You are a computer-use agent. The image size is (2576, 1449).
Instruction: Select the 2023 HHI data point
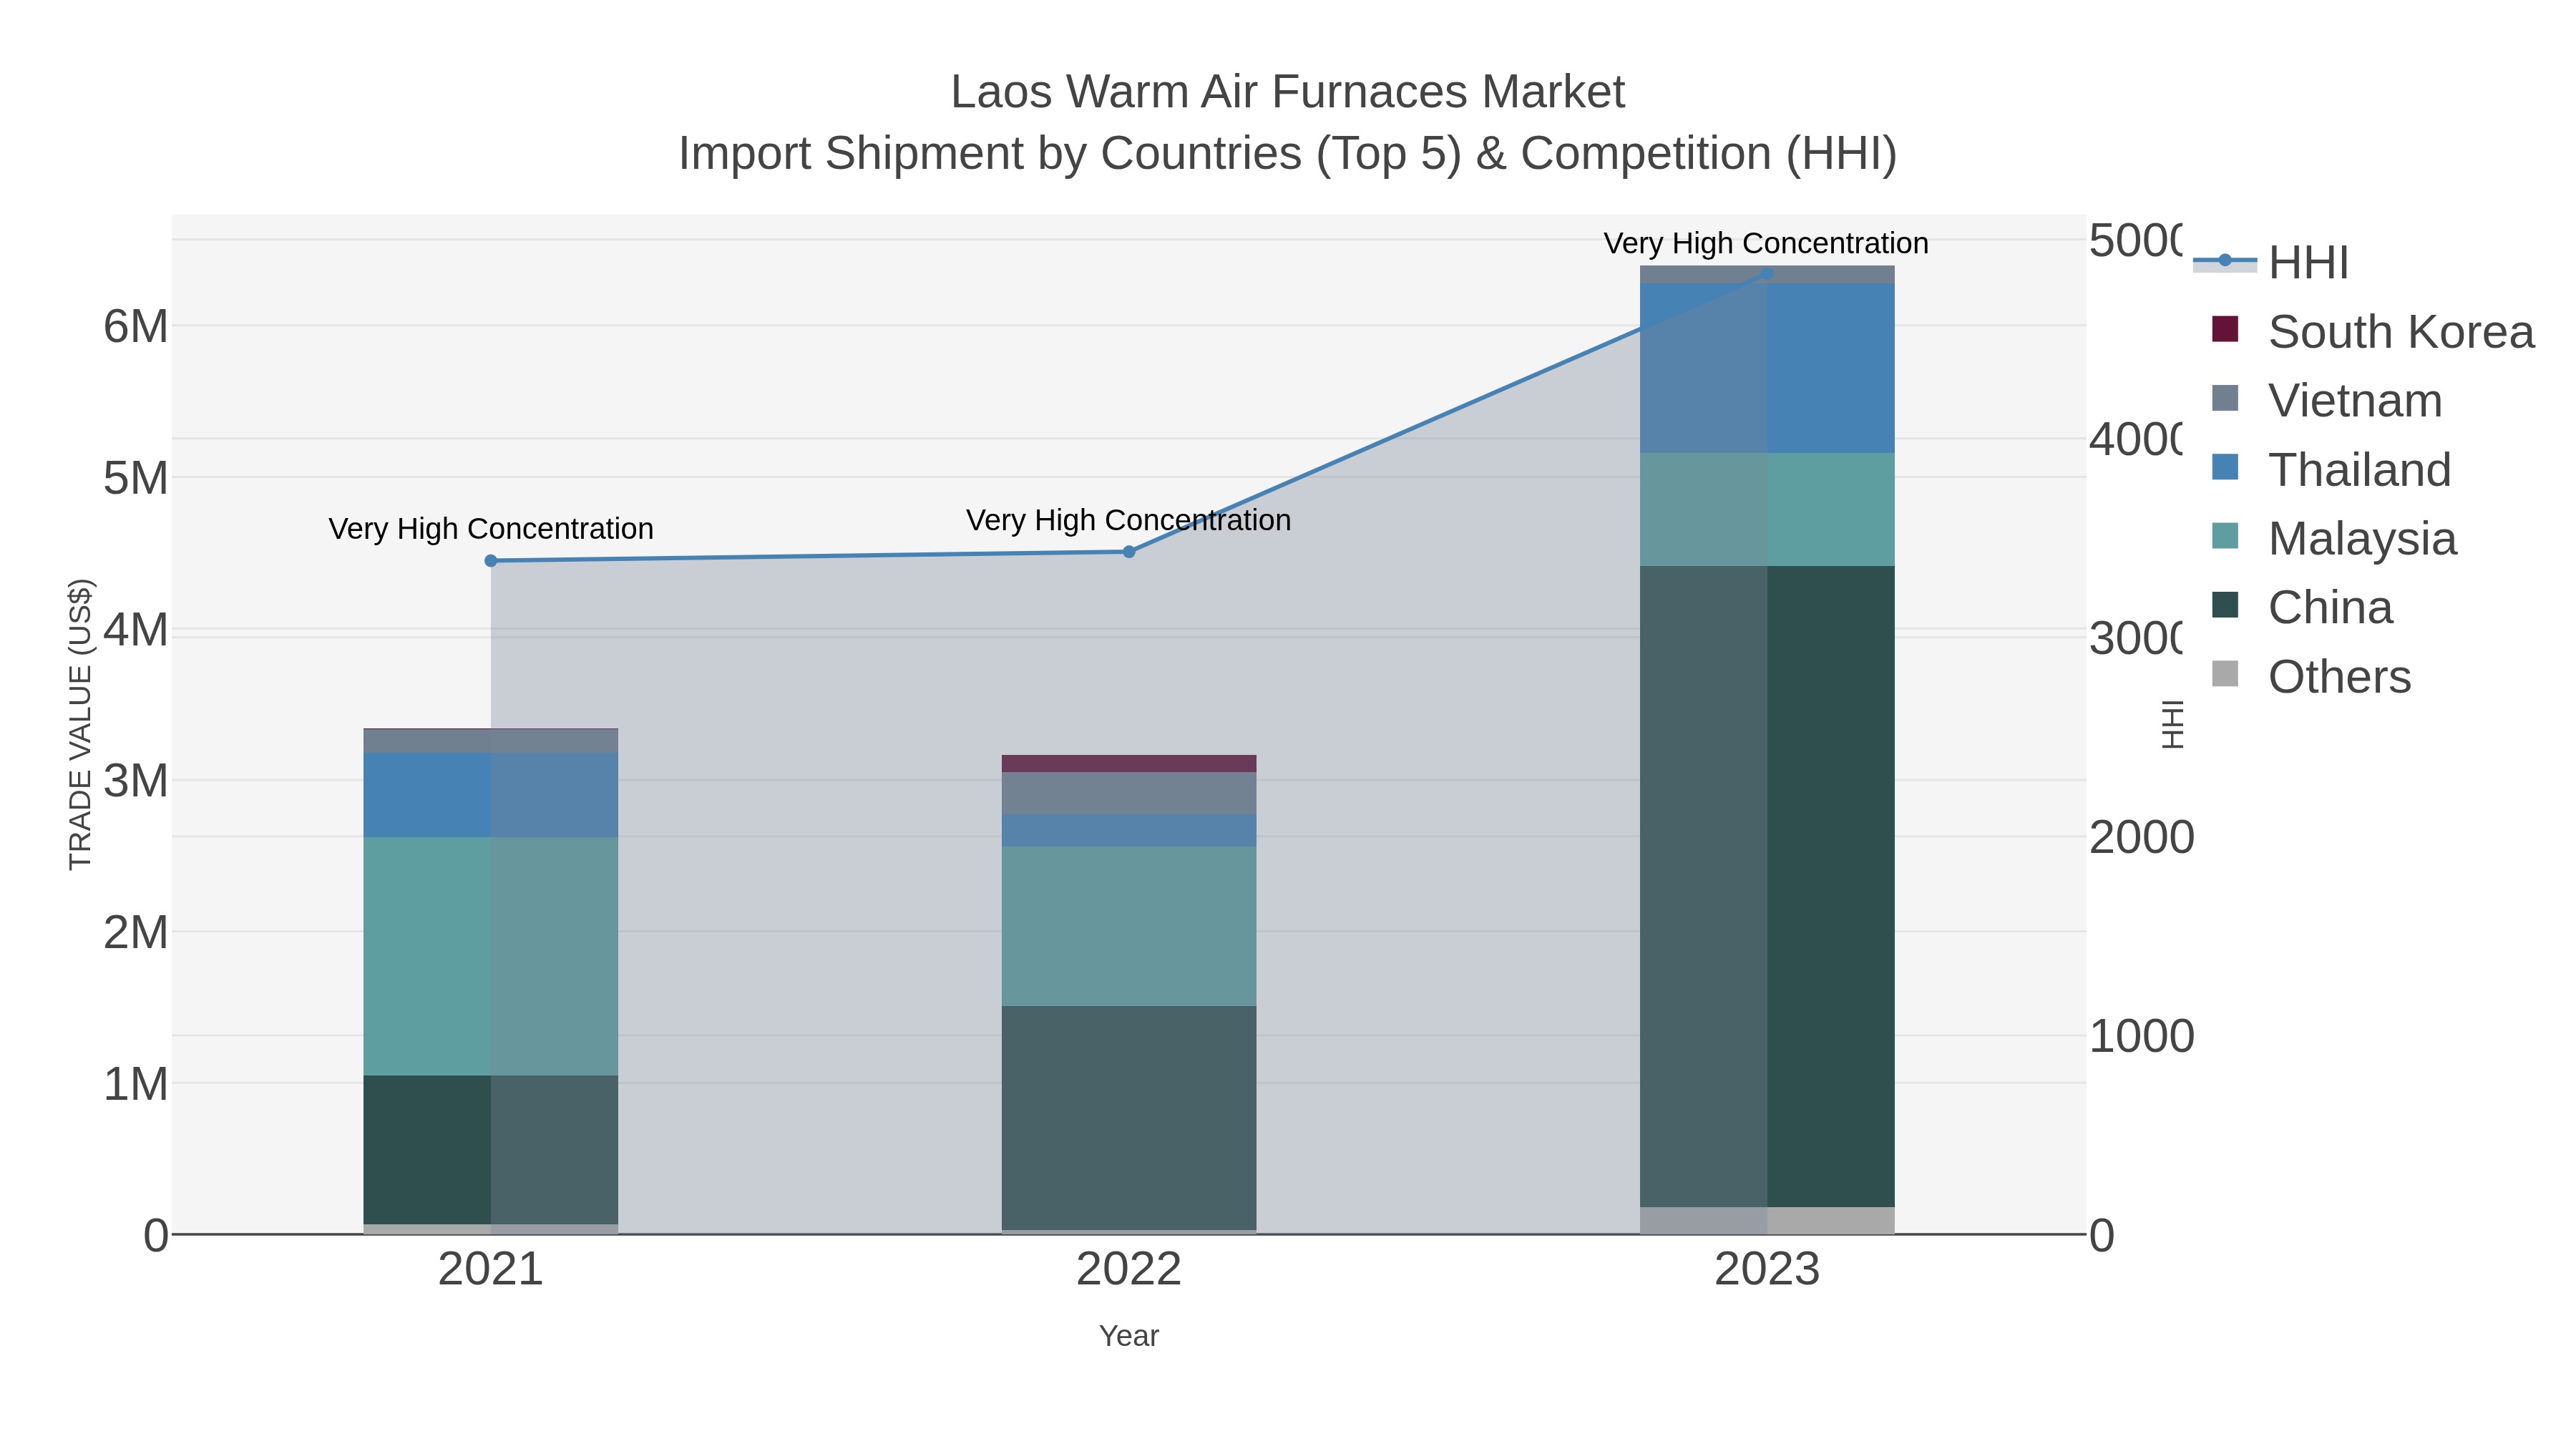point(1767,273)
